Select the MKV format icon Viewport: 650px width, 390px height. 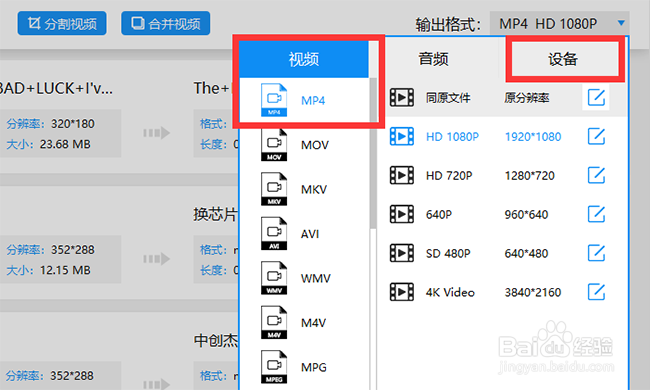274,189
